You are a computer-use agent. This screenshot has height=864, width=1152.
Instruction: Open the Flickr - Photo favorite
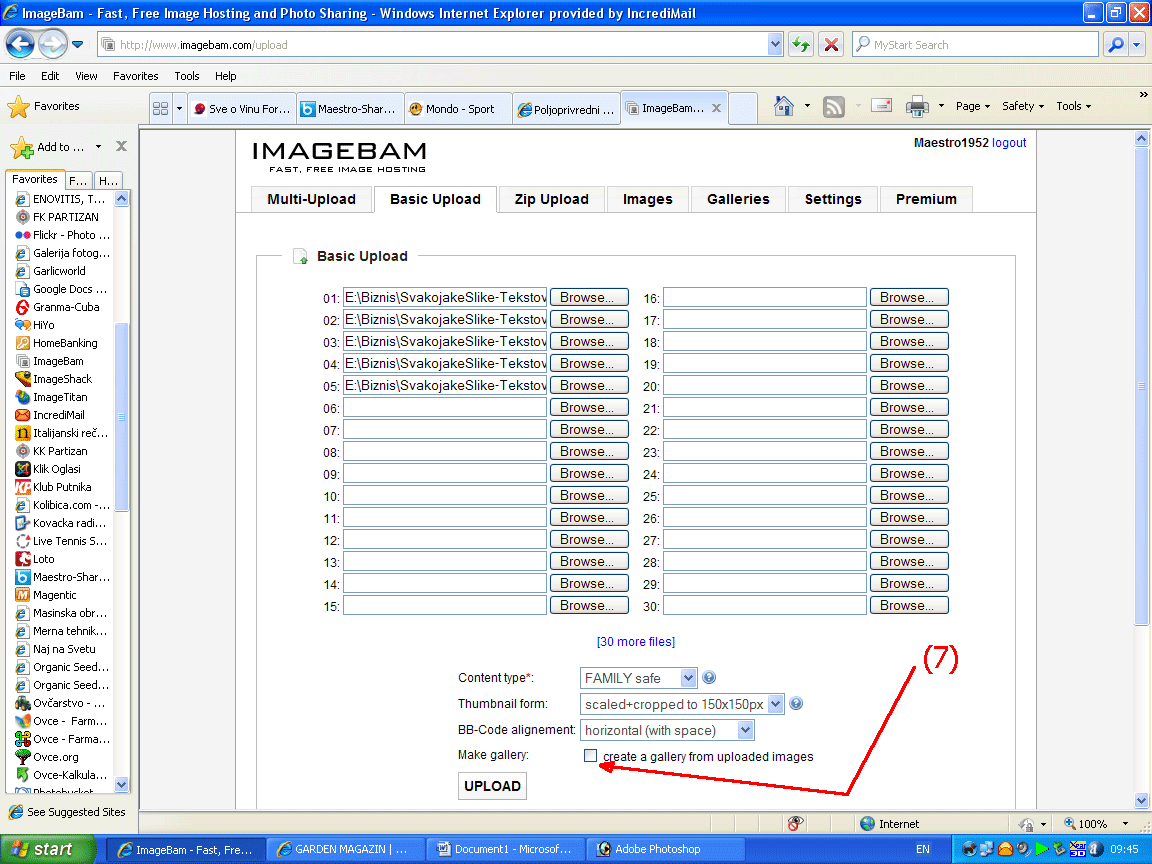coord(62,235)
